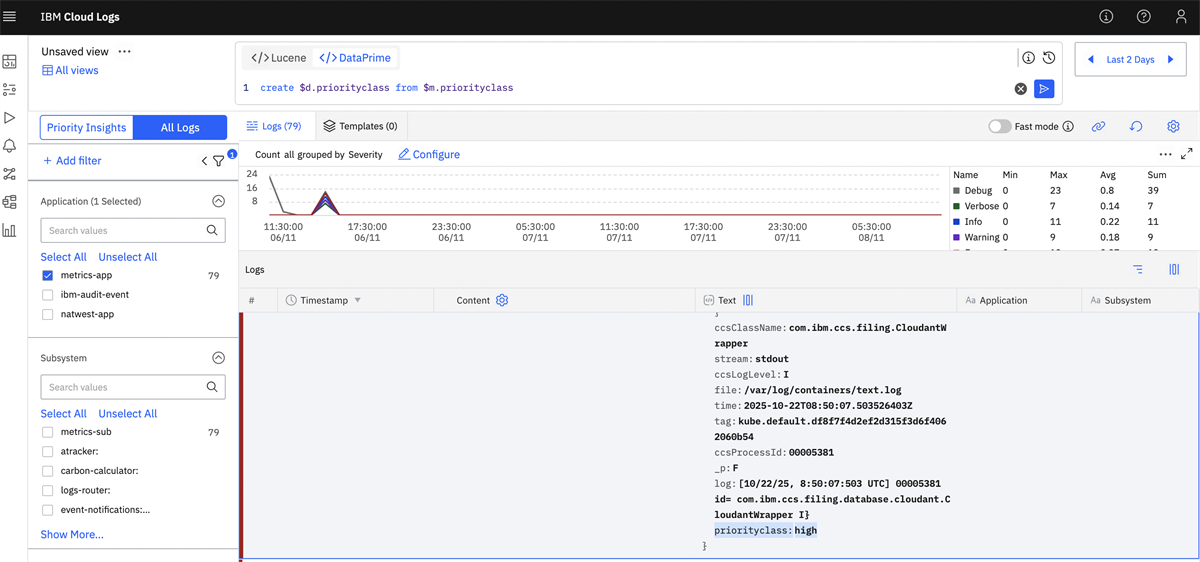Open the logs view settings gear
The image size is (1200, 562).
(x=1174, y=127)
